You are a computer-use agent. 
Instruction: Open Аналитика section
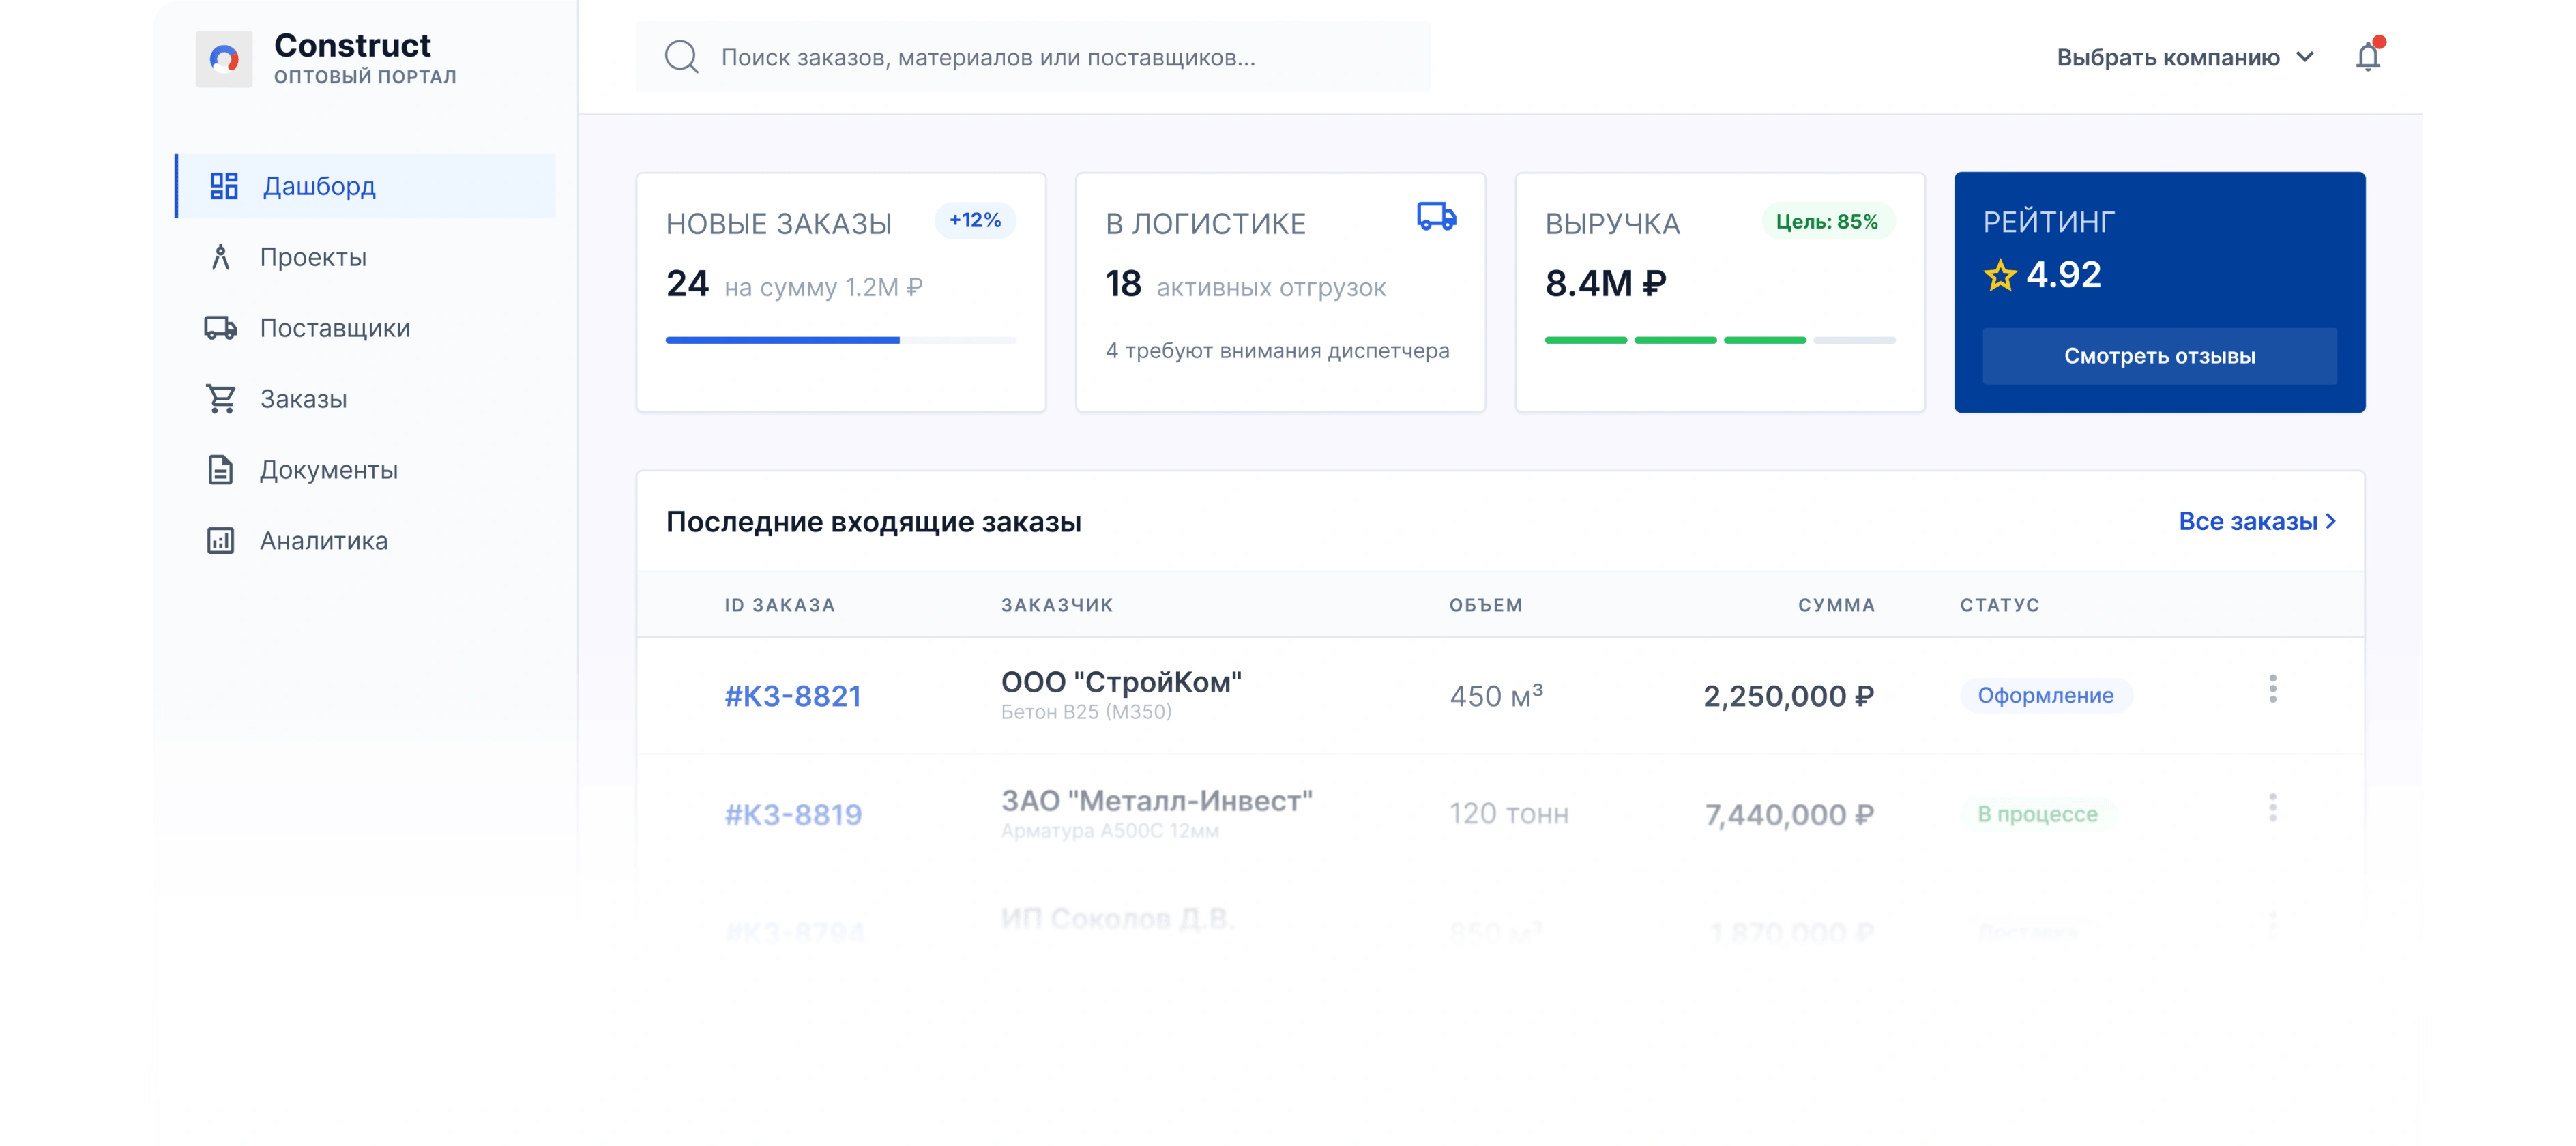pos(366,541)
